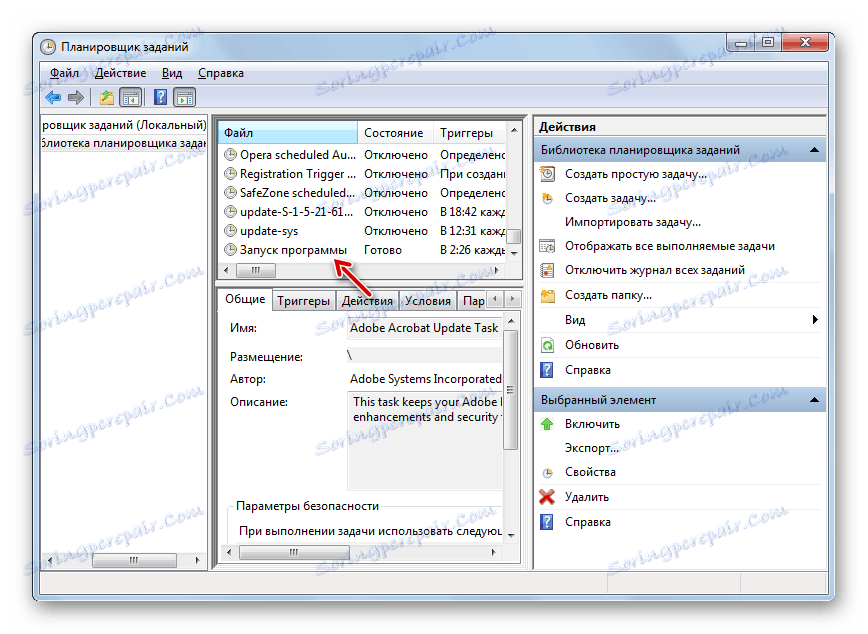Click clock icon of Opera scheduled task
The height and width of the screenshot is (634, 868).
pos(230,154)
